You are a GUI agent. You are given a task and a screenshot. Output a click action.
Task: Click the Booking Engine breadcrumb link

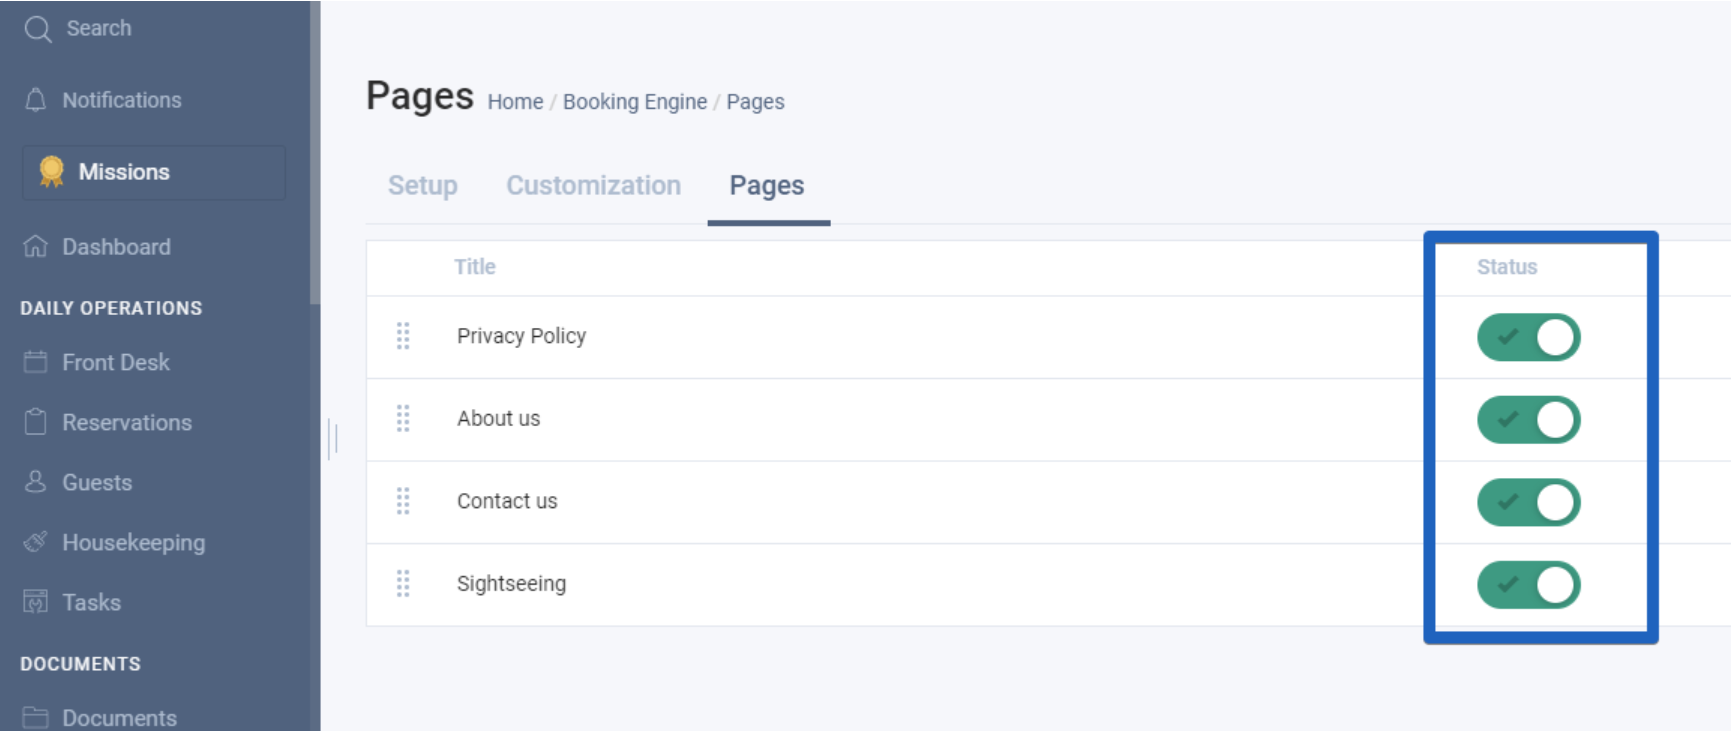pos(635,102)
